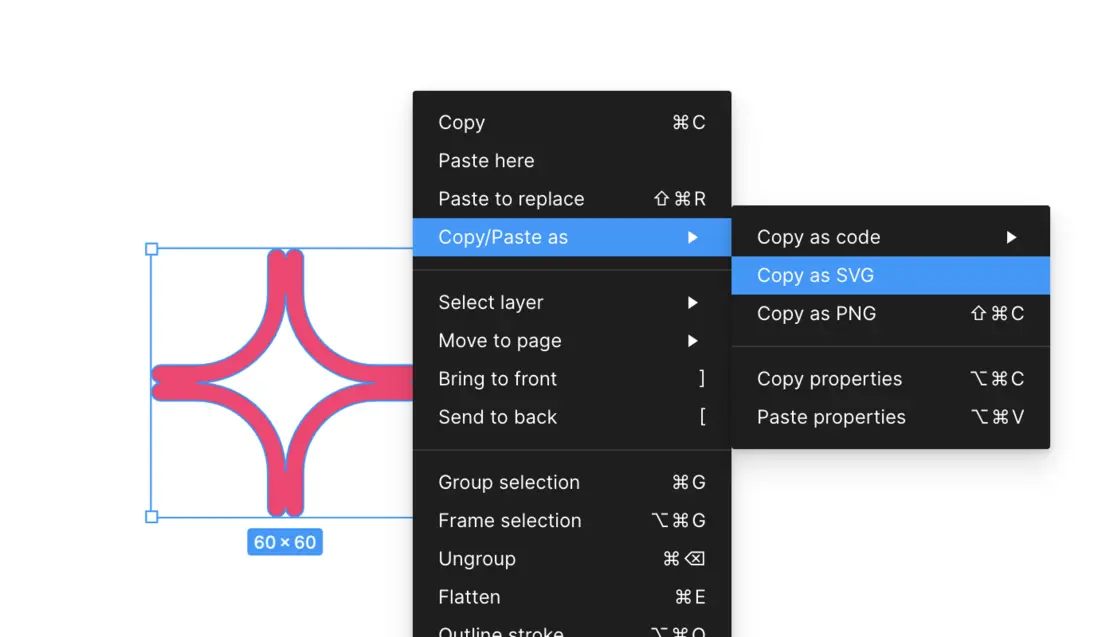
Task: Choose Copy as PNG
Action: click(x=816, y=313)
